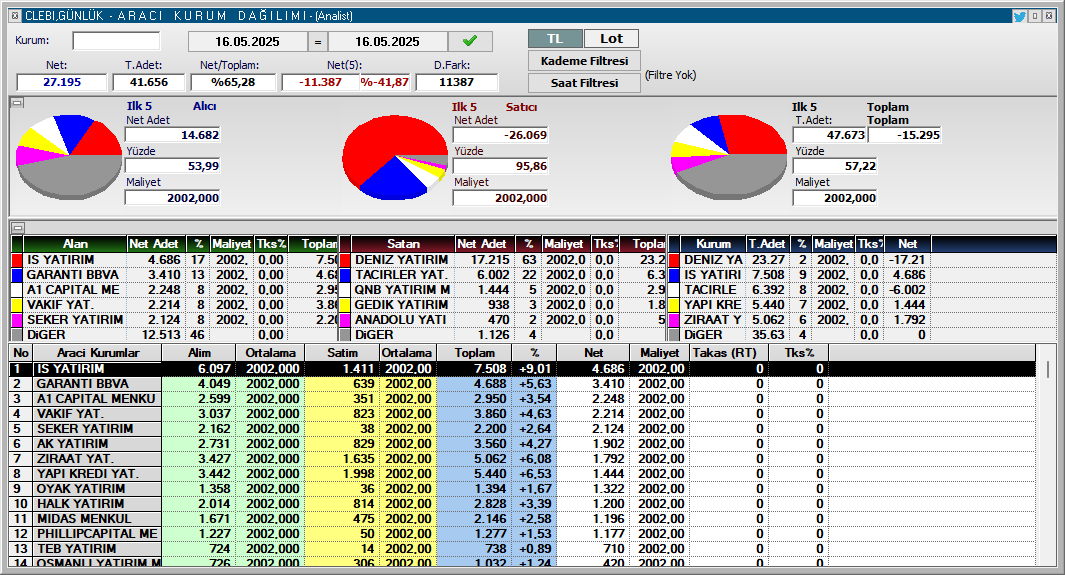The height and width of the screenshot is (575, 1065).
Task: Click the Toplam total pie chart
Action: [729, 157]
